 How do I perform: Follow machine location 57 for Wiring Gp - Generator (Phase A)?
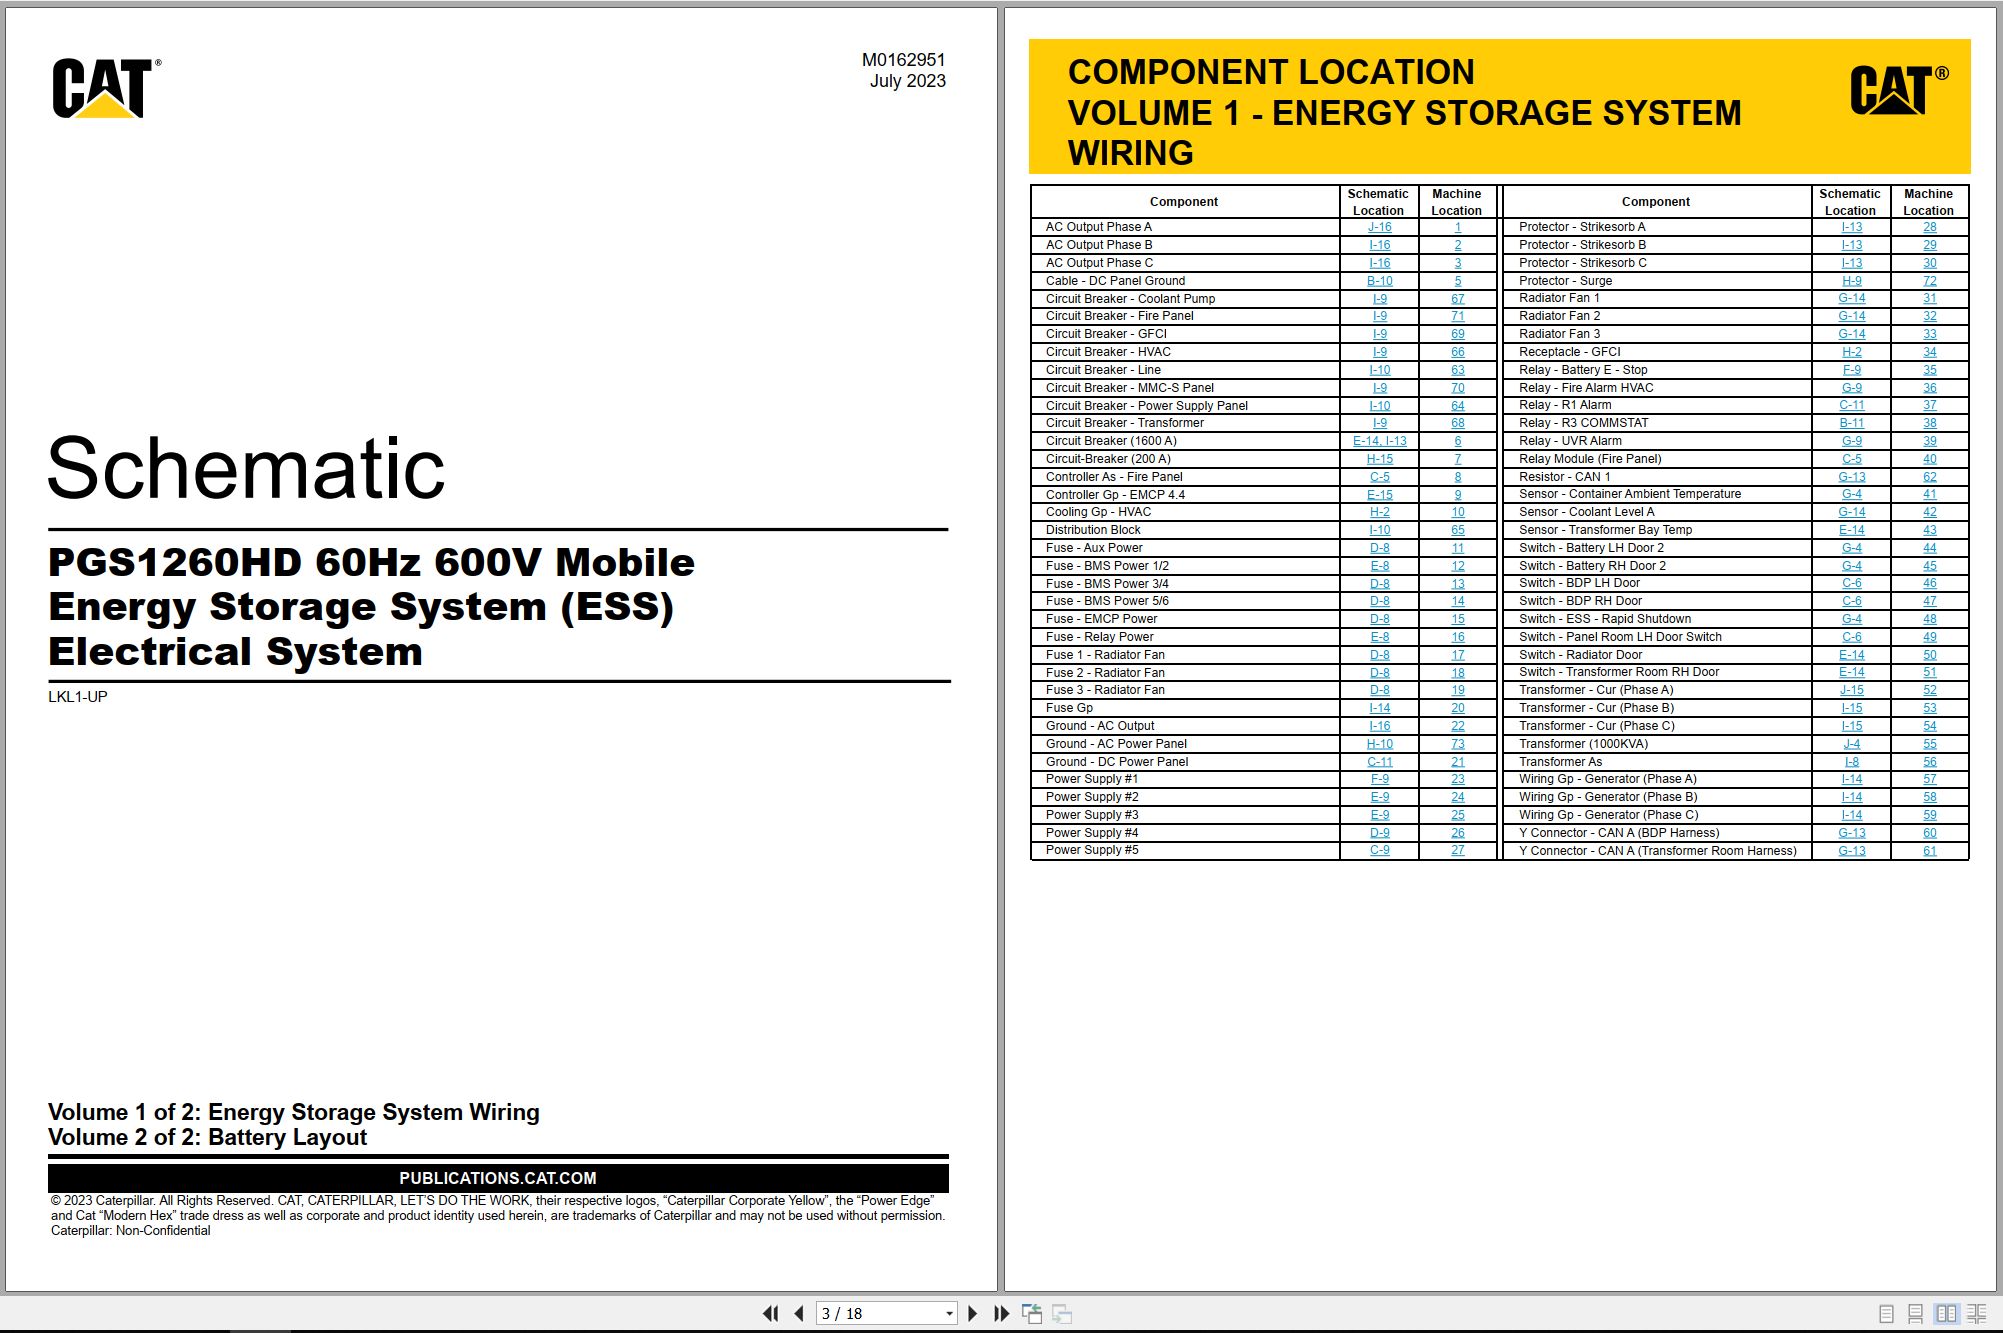point(1930,779)
